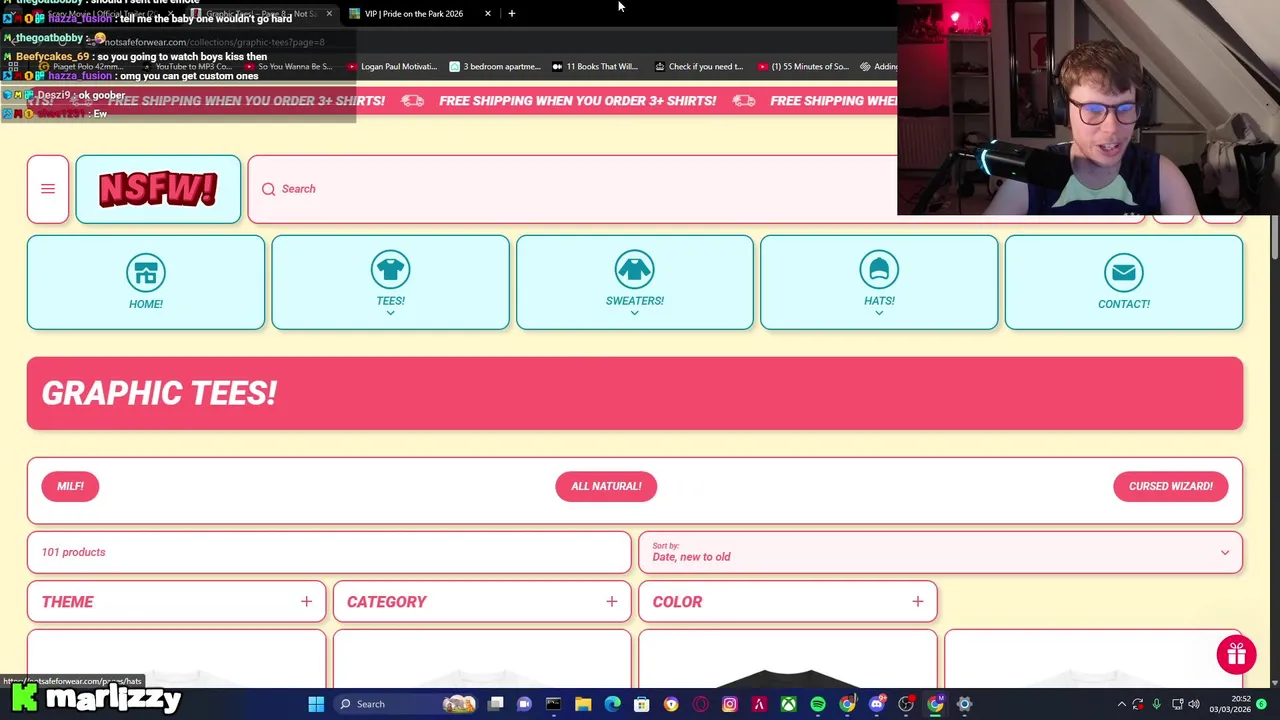Open the terminal icon in the taskbar
1280x720 pixels.
coord(553,704)
